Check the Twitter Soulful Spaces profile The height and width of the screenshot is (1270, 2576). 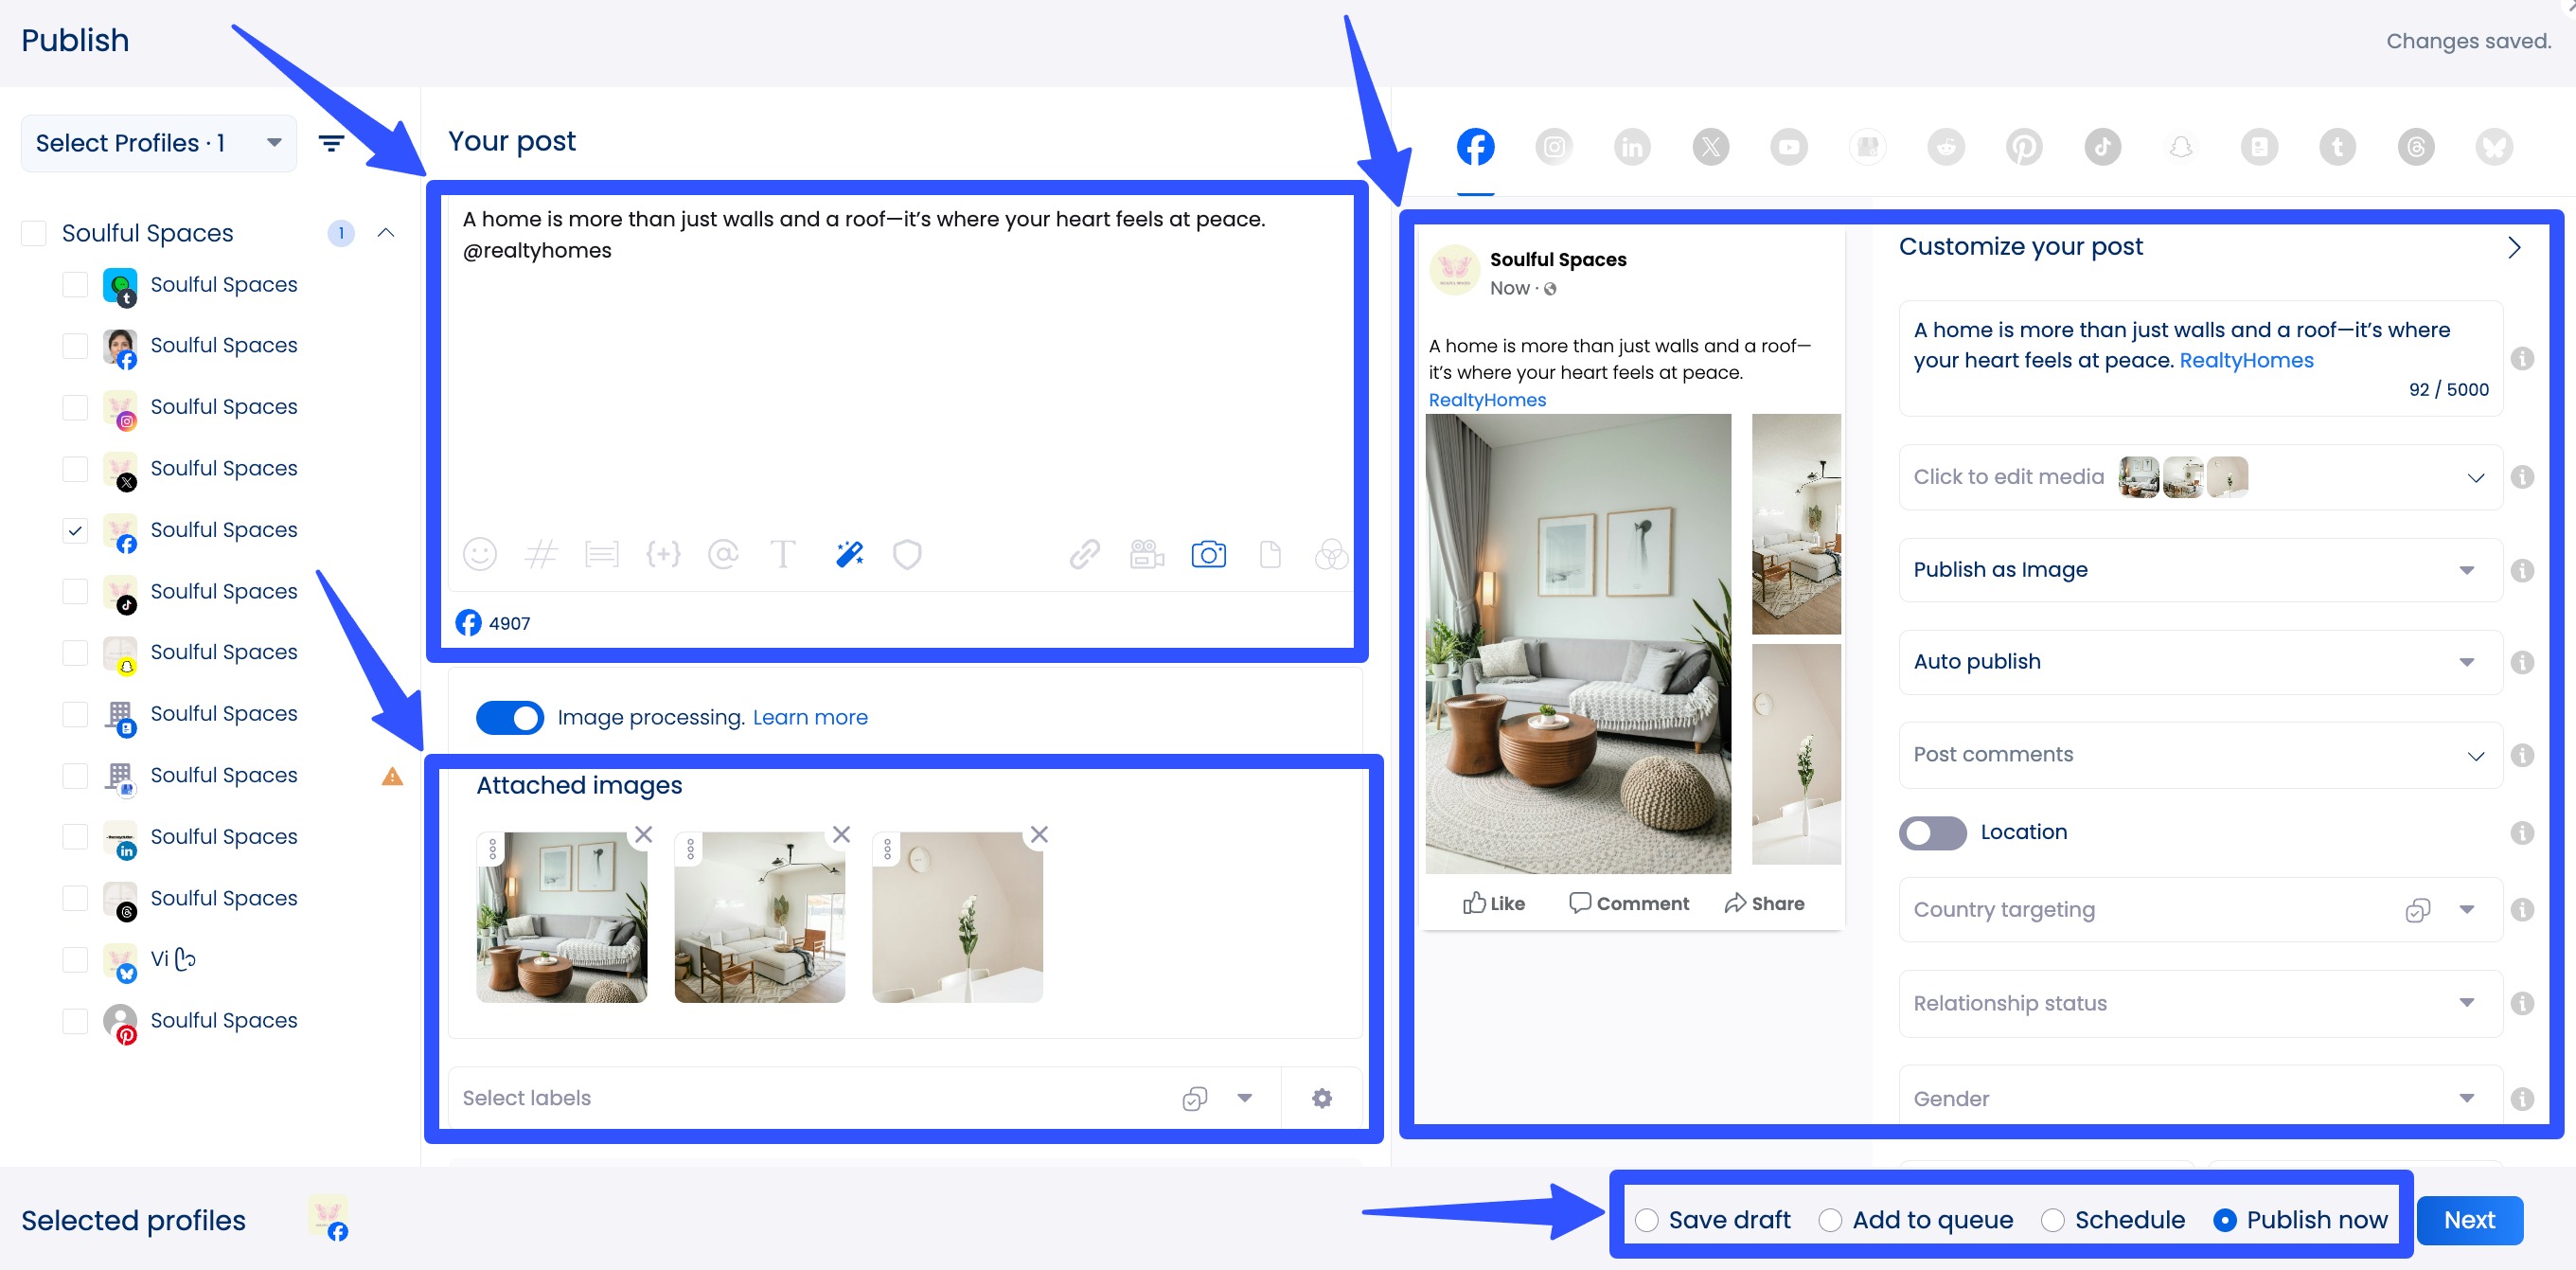pyautogui.click(x=75, y=469)
